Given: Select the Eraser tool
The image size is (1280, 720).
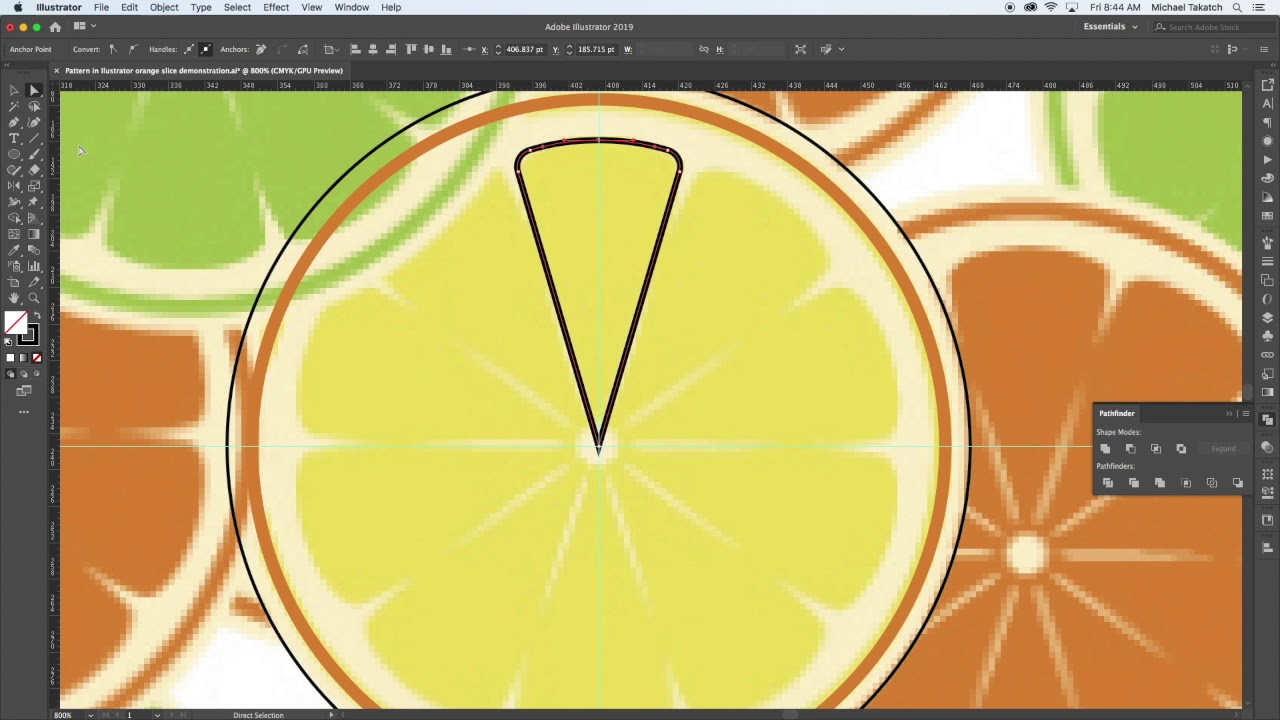Looking at the screenshot, I should coord(34,170).
